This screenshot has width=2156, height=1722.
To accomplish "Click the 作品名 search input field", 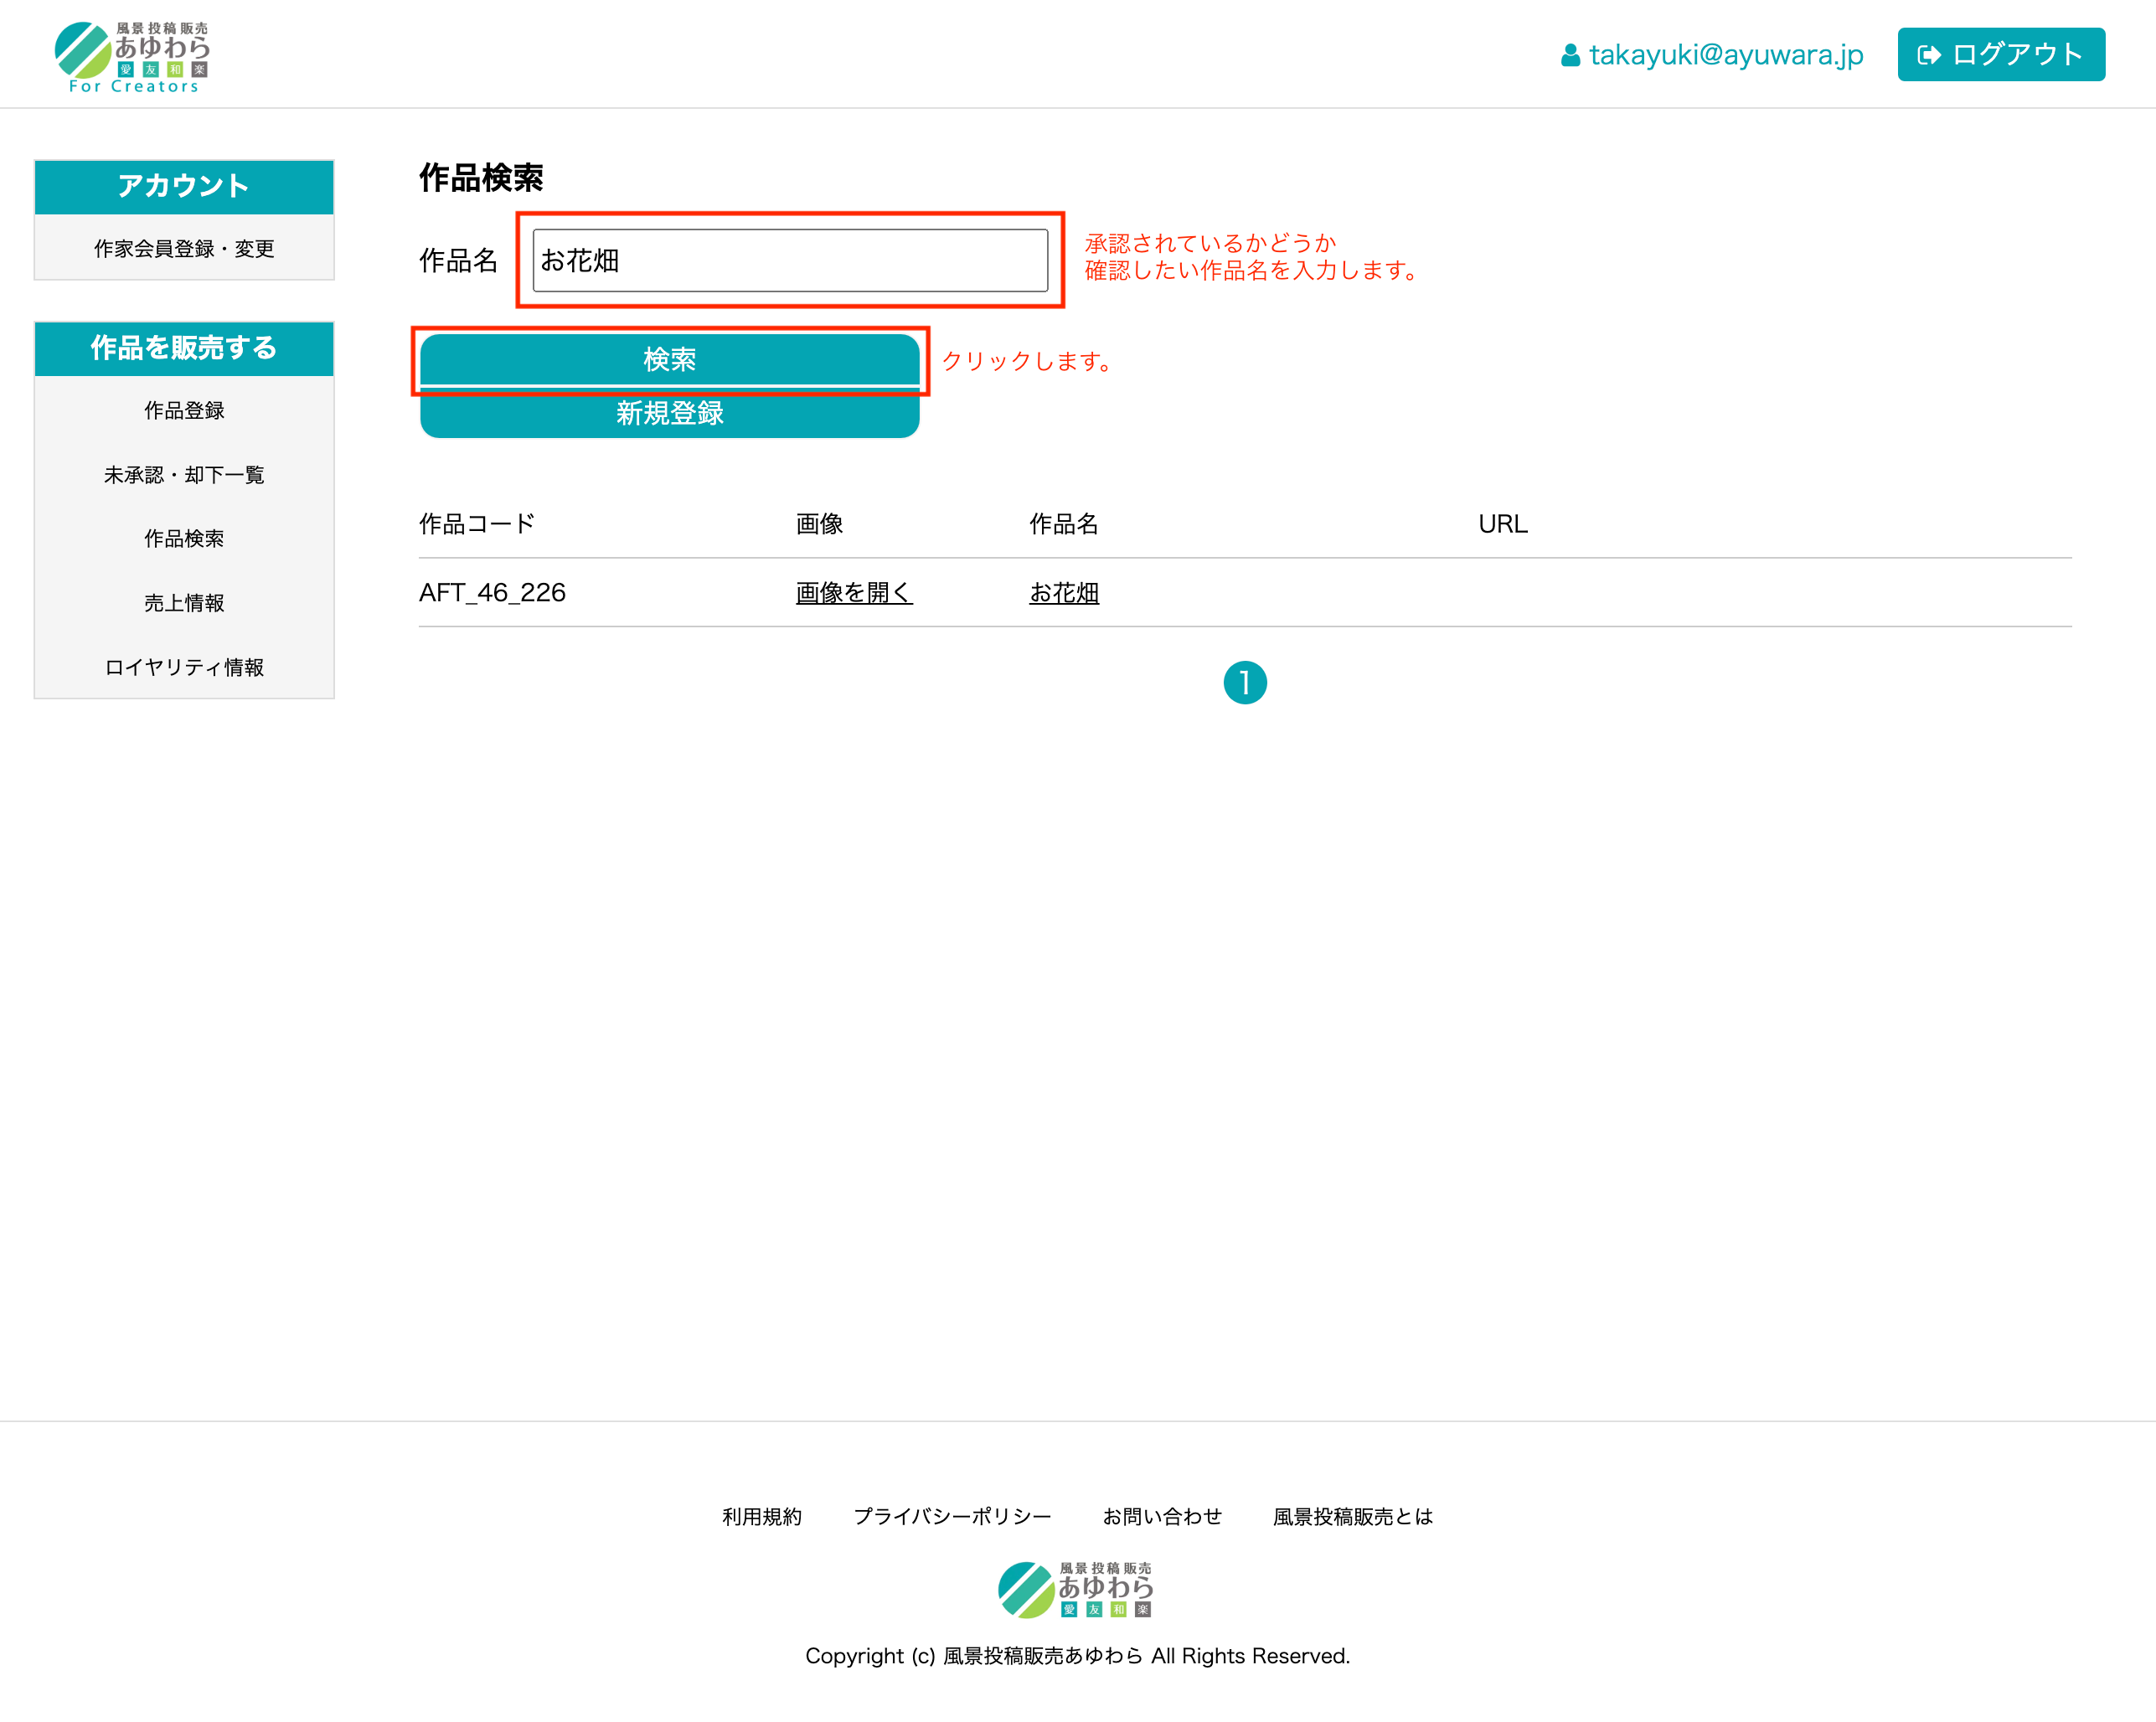I will [x=790, y=260].
